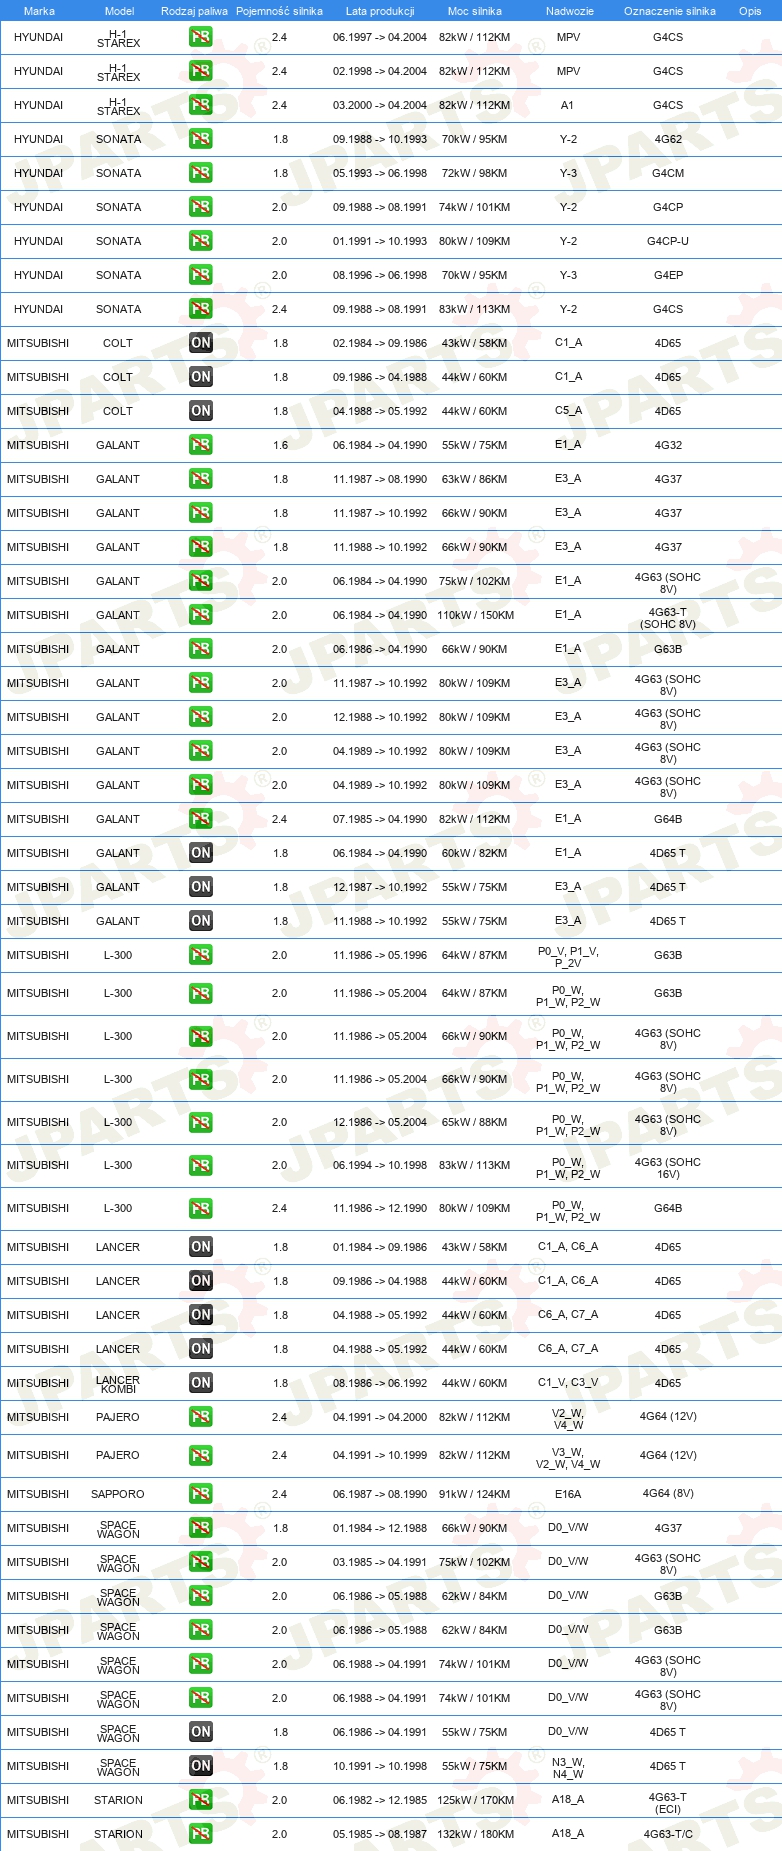The width and height of the screenshot is (782, 1851).
Task: Click petrol icon in Pajero 04.1991 -> 10.1999 row
Action: click(200, 1455)
